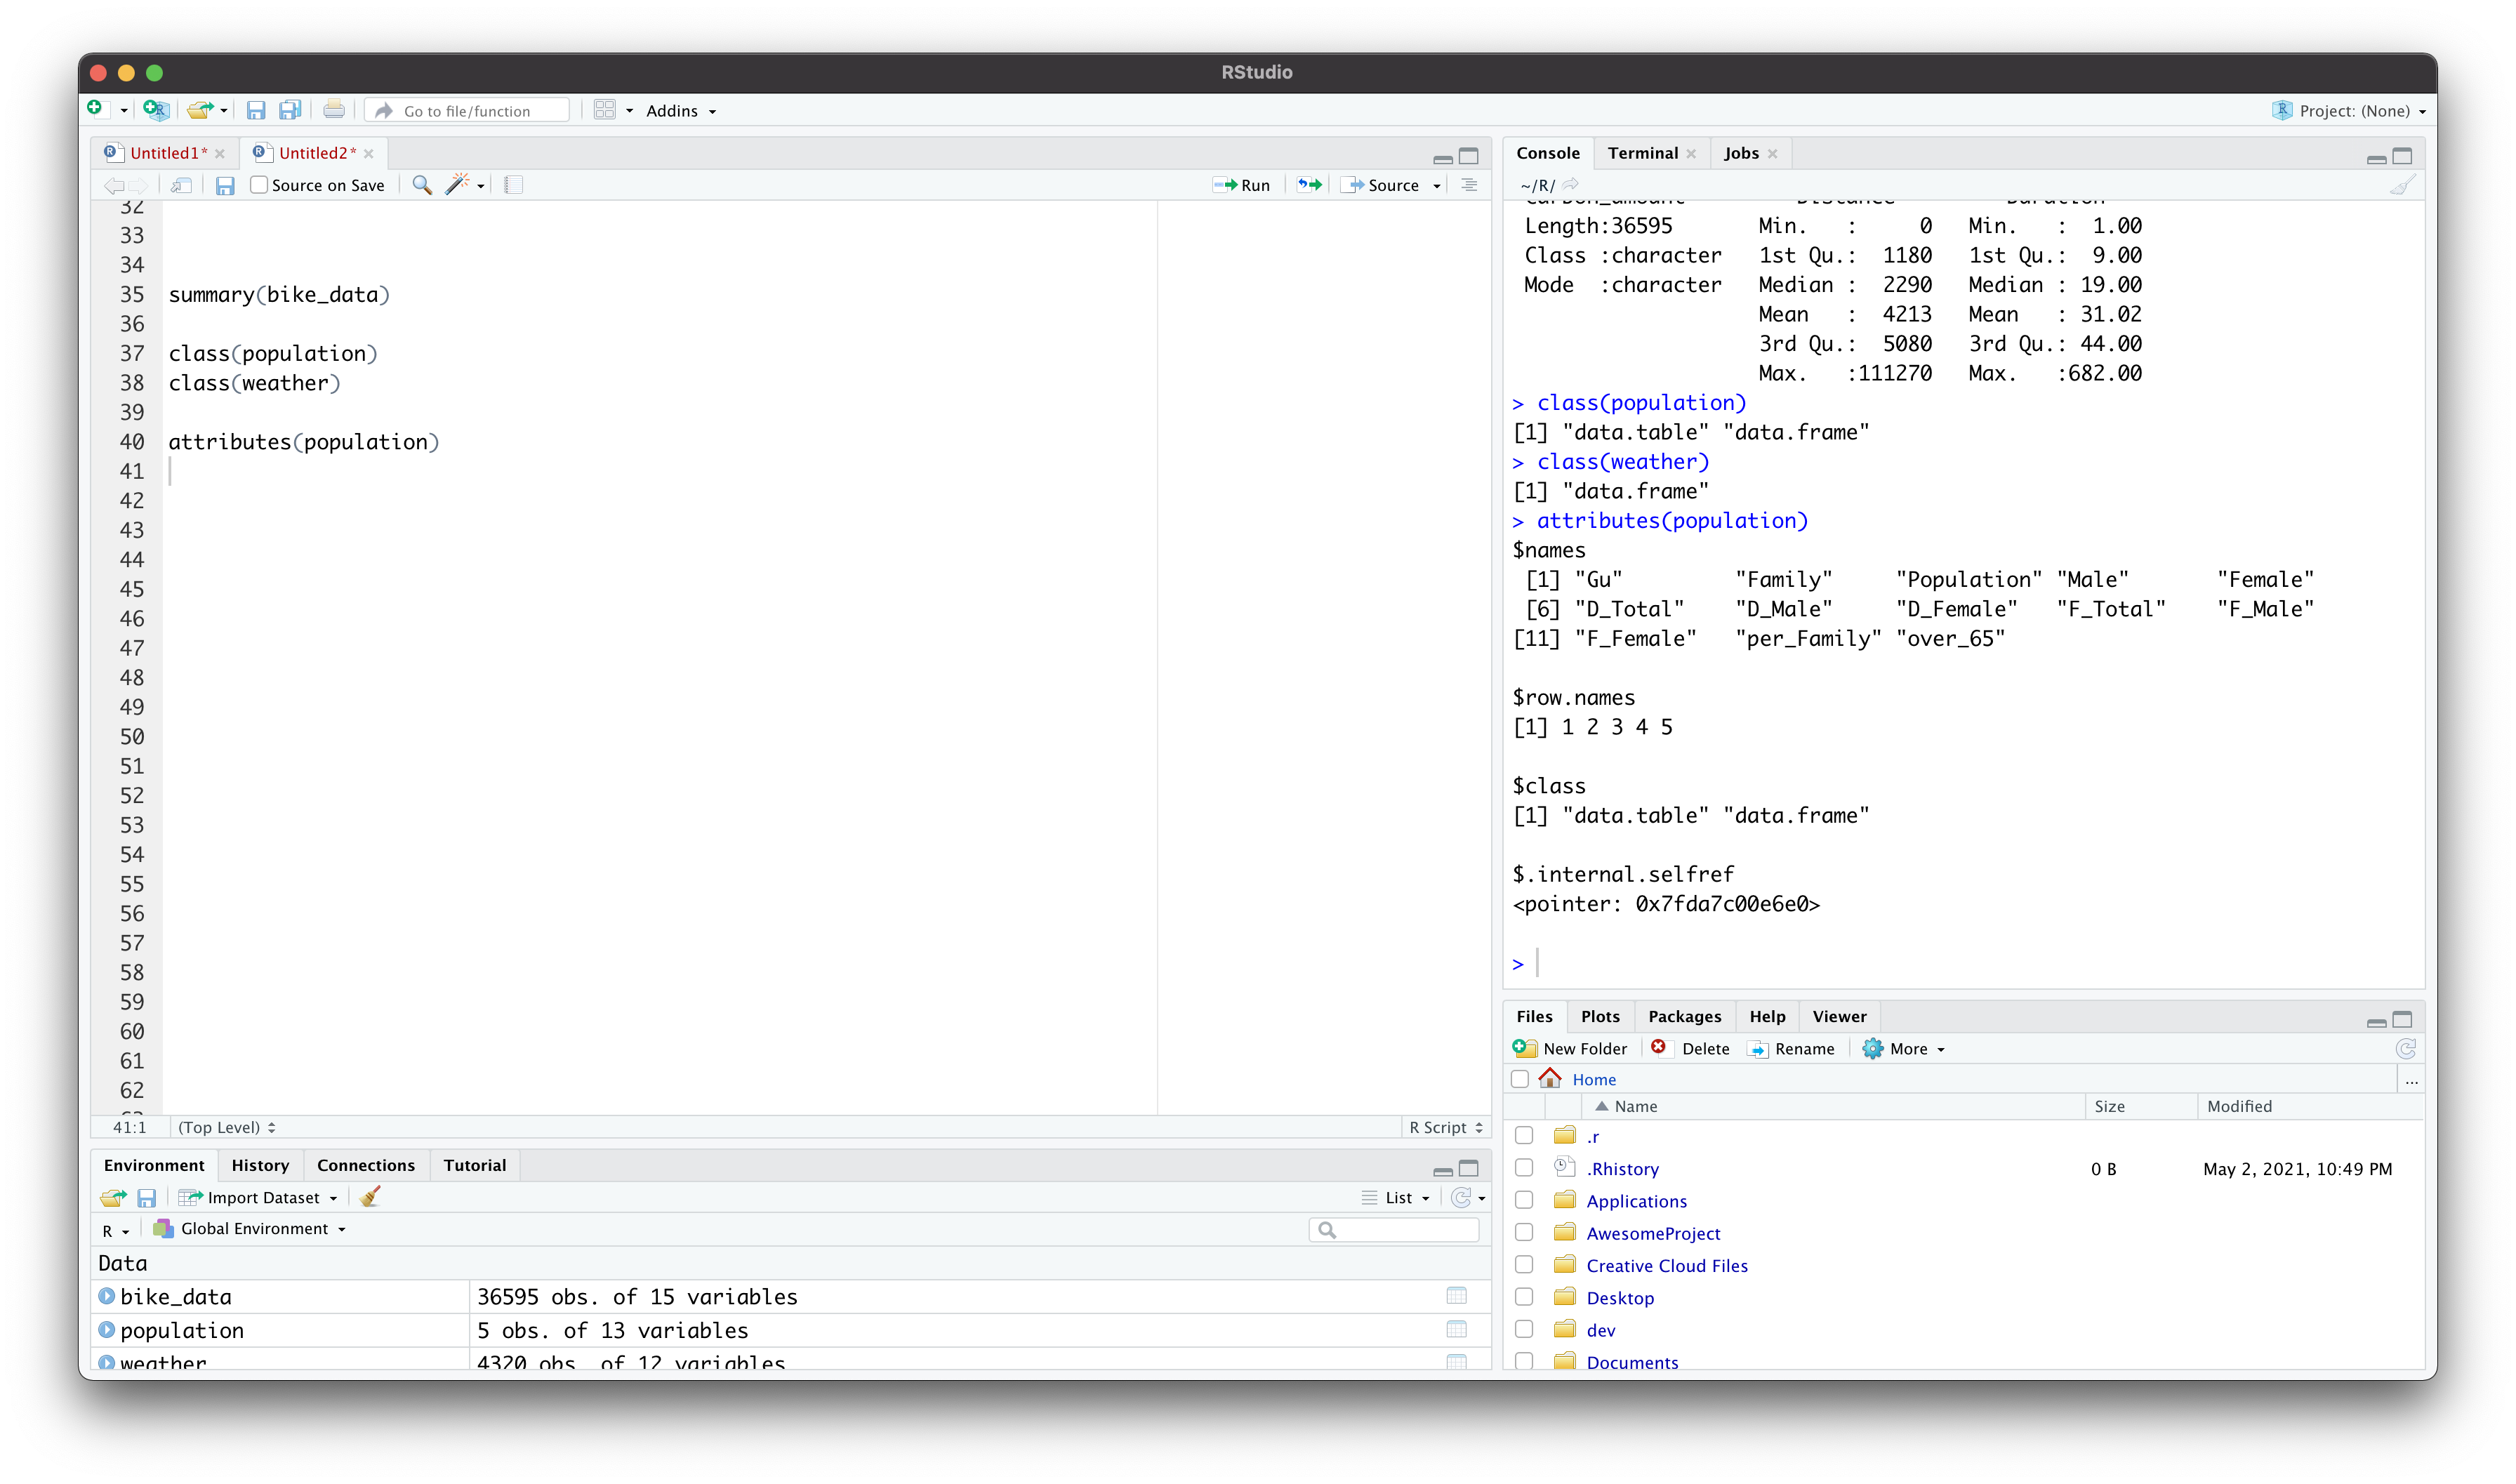Switch to the Terminal tab

coord(1642,153)
